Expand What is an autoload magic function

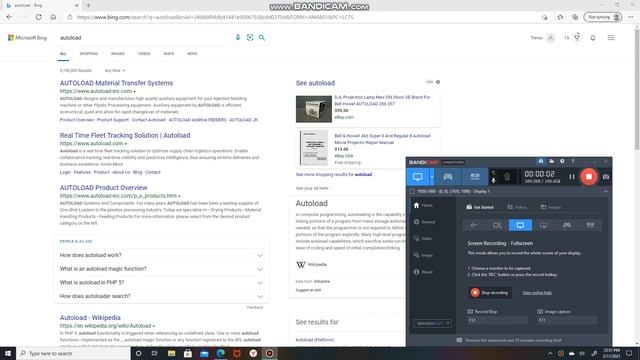161,269
